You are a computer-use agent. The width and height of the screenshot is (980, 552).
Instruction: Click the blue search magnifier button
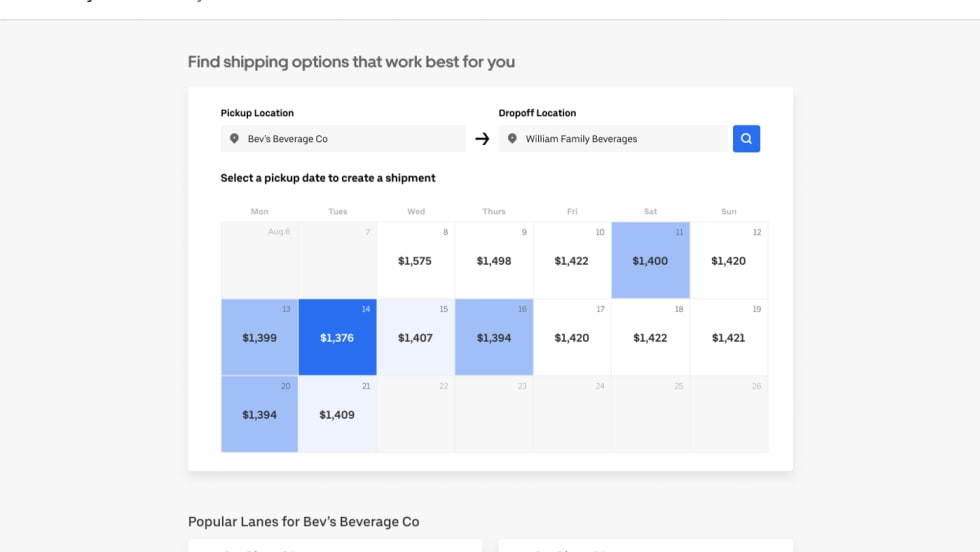point(746,139)
